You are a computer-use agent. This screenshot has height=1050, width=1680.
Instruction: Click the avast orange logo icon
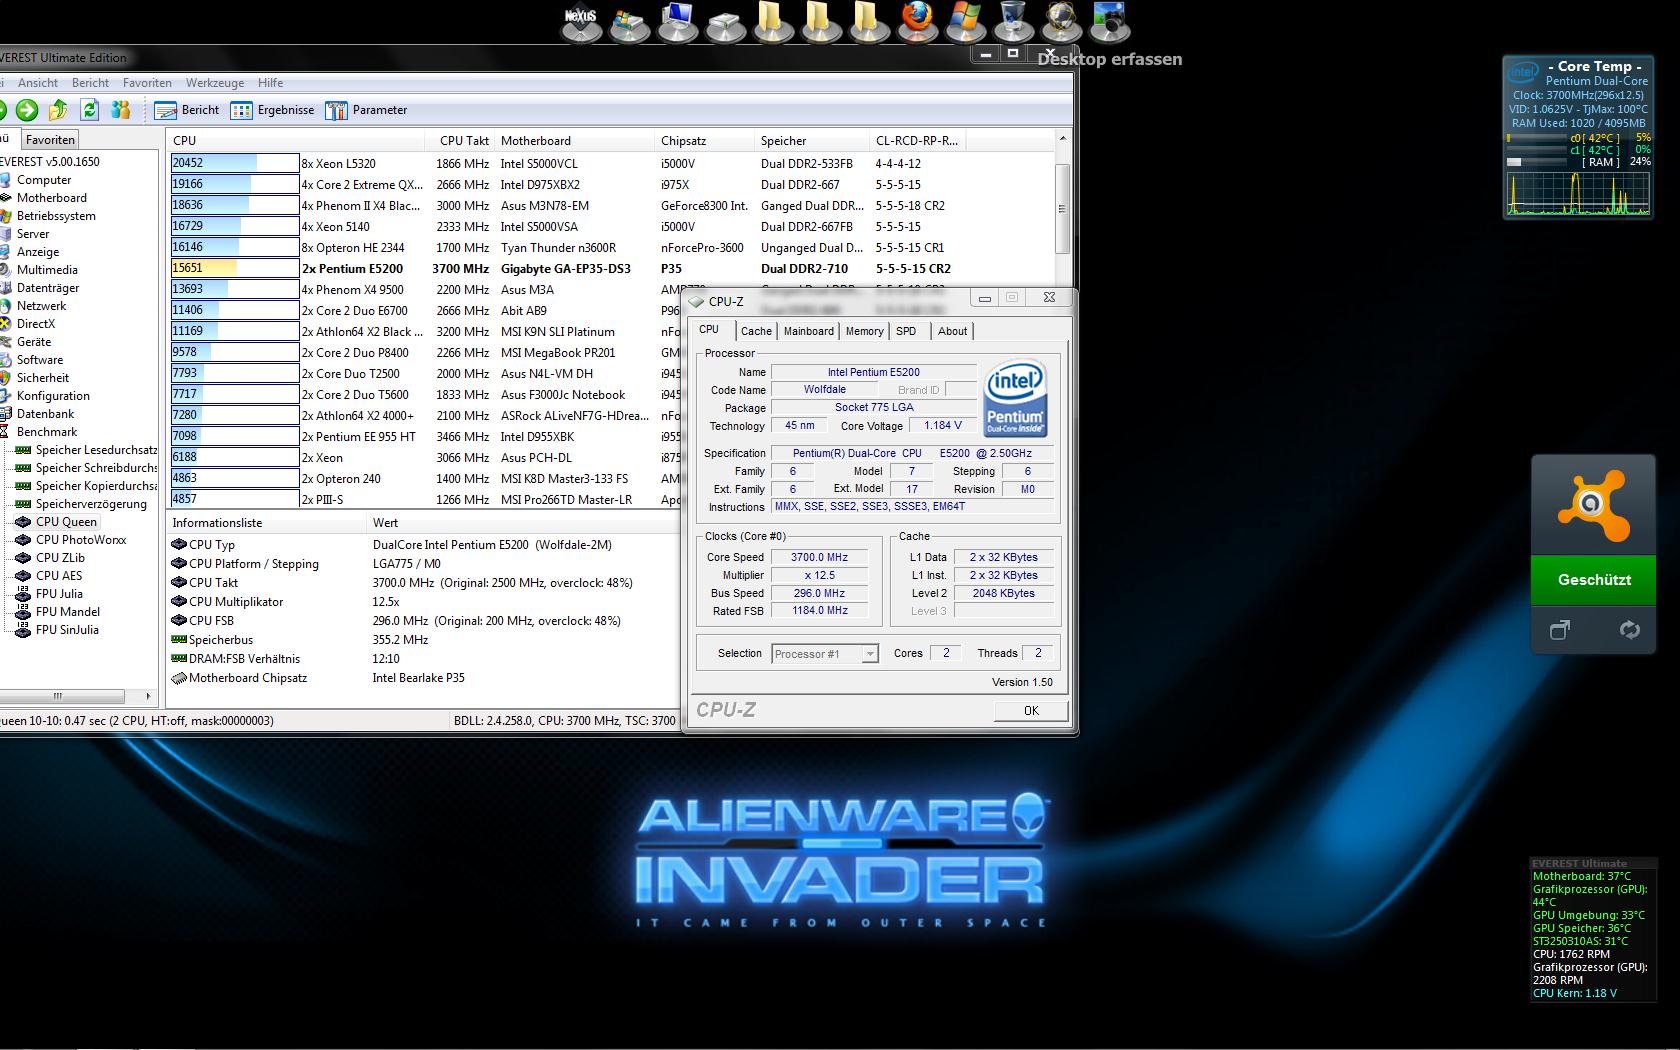(1593, 506)
